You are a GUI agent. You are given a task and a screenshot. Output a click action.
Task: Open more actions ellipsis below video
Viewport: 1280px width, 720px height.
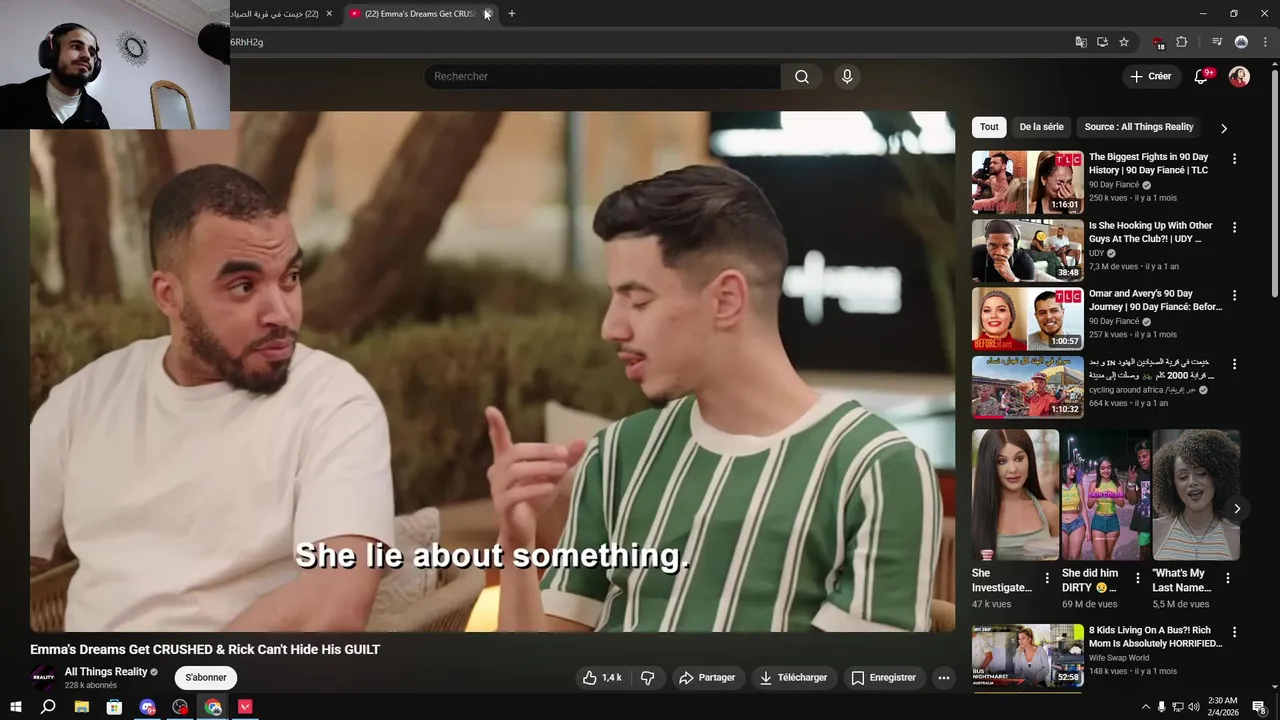pos(943,678)
